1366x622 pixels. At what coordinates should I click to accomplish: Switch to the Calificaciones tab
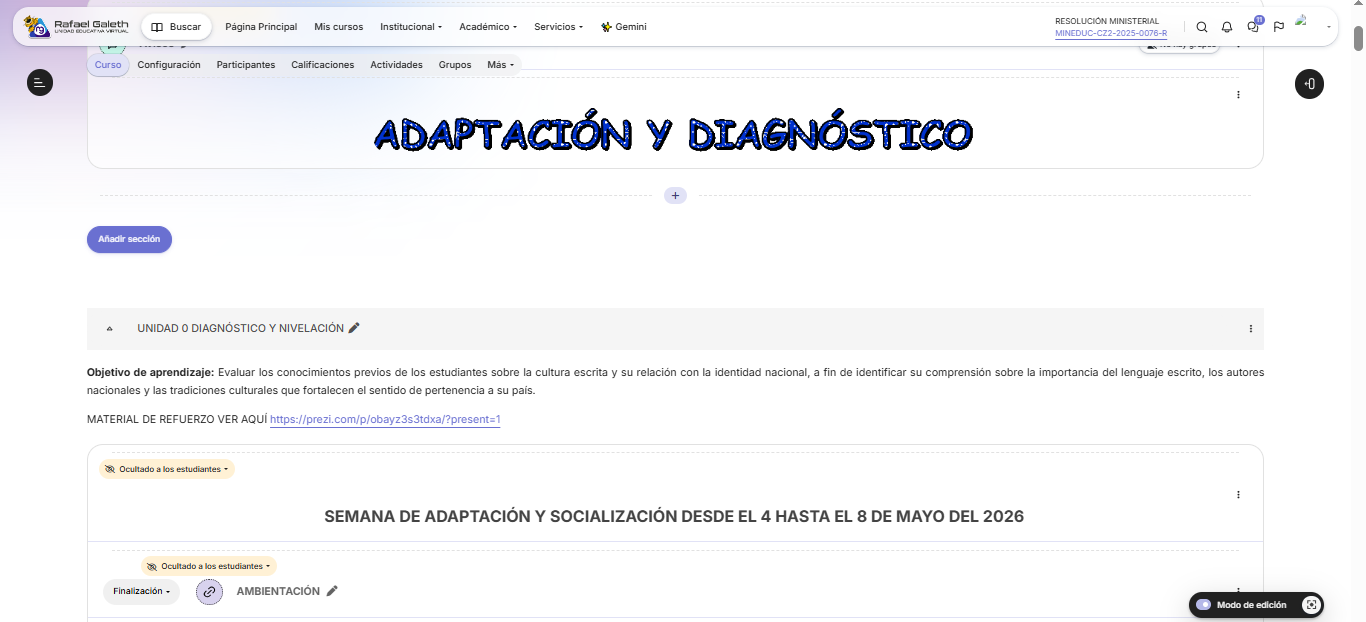(x=322, y=65)
